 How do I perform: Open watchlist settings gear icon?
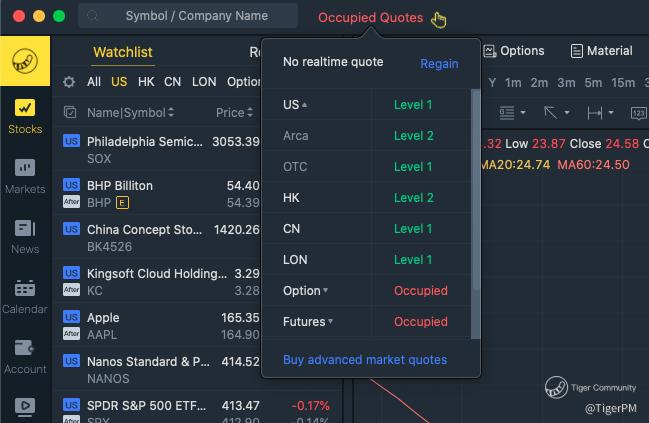click(x=69, y=82)
